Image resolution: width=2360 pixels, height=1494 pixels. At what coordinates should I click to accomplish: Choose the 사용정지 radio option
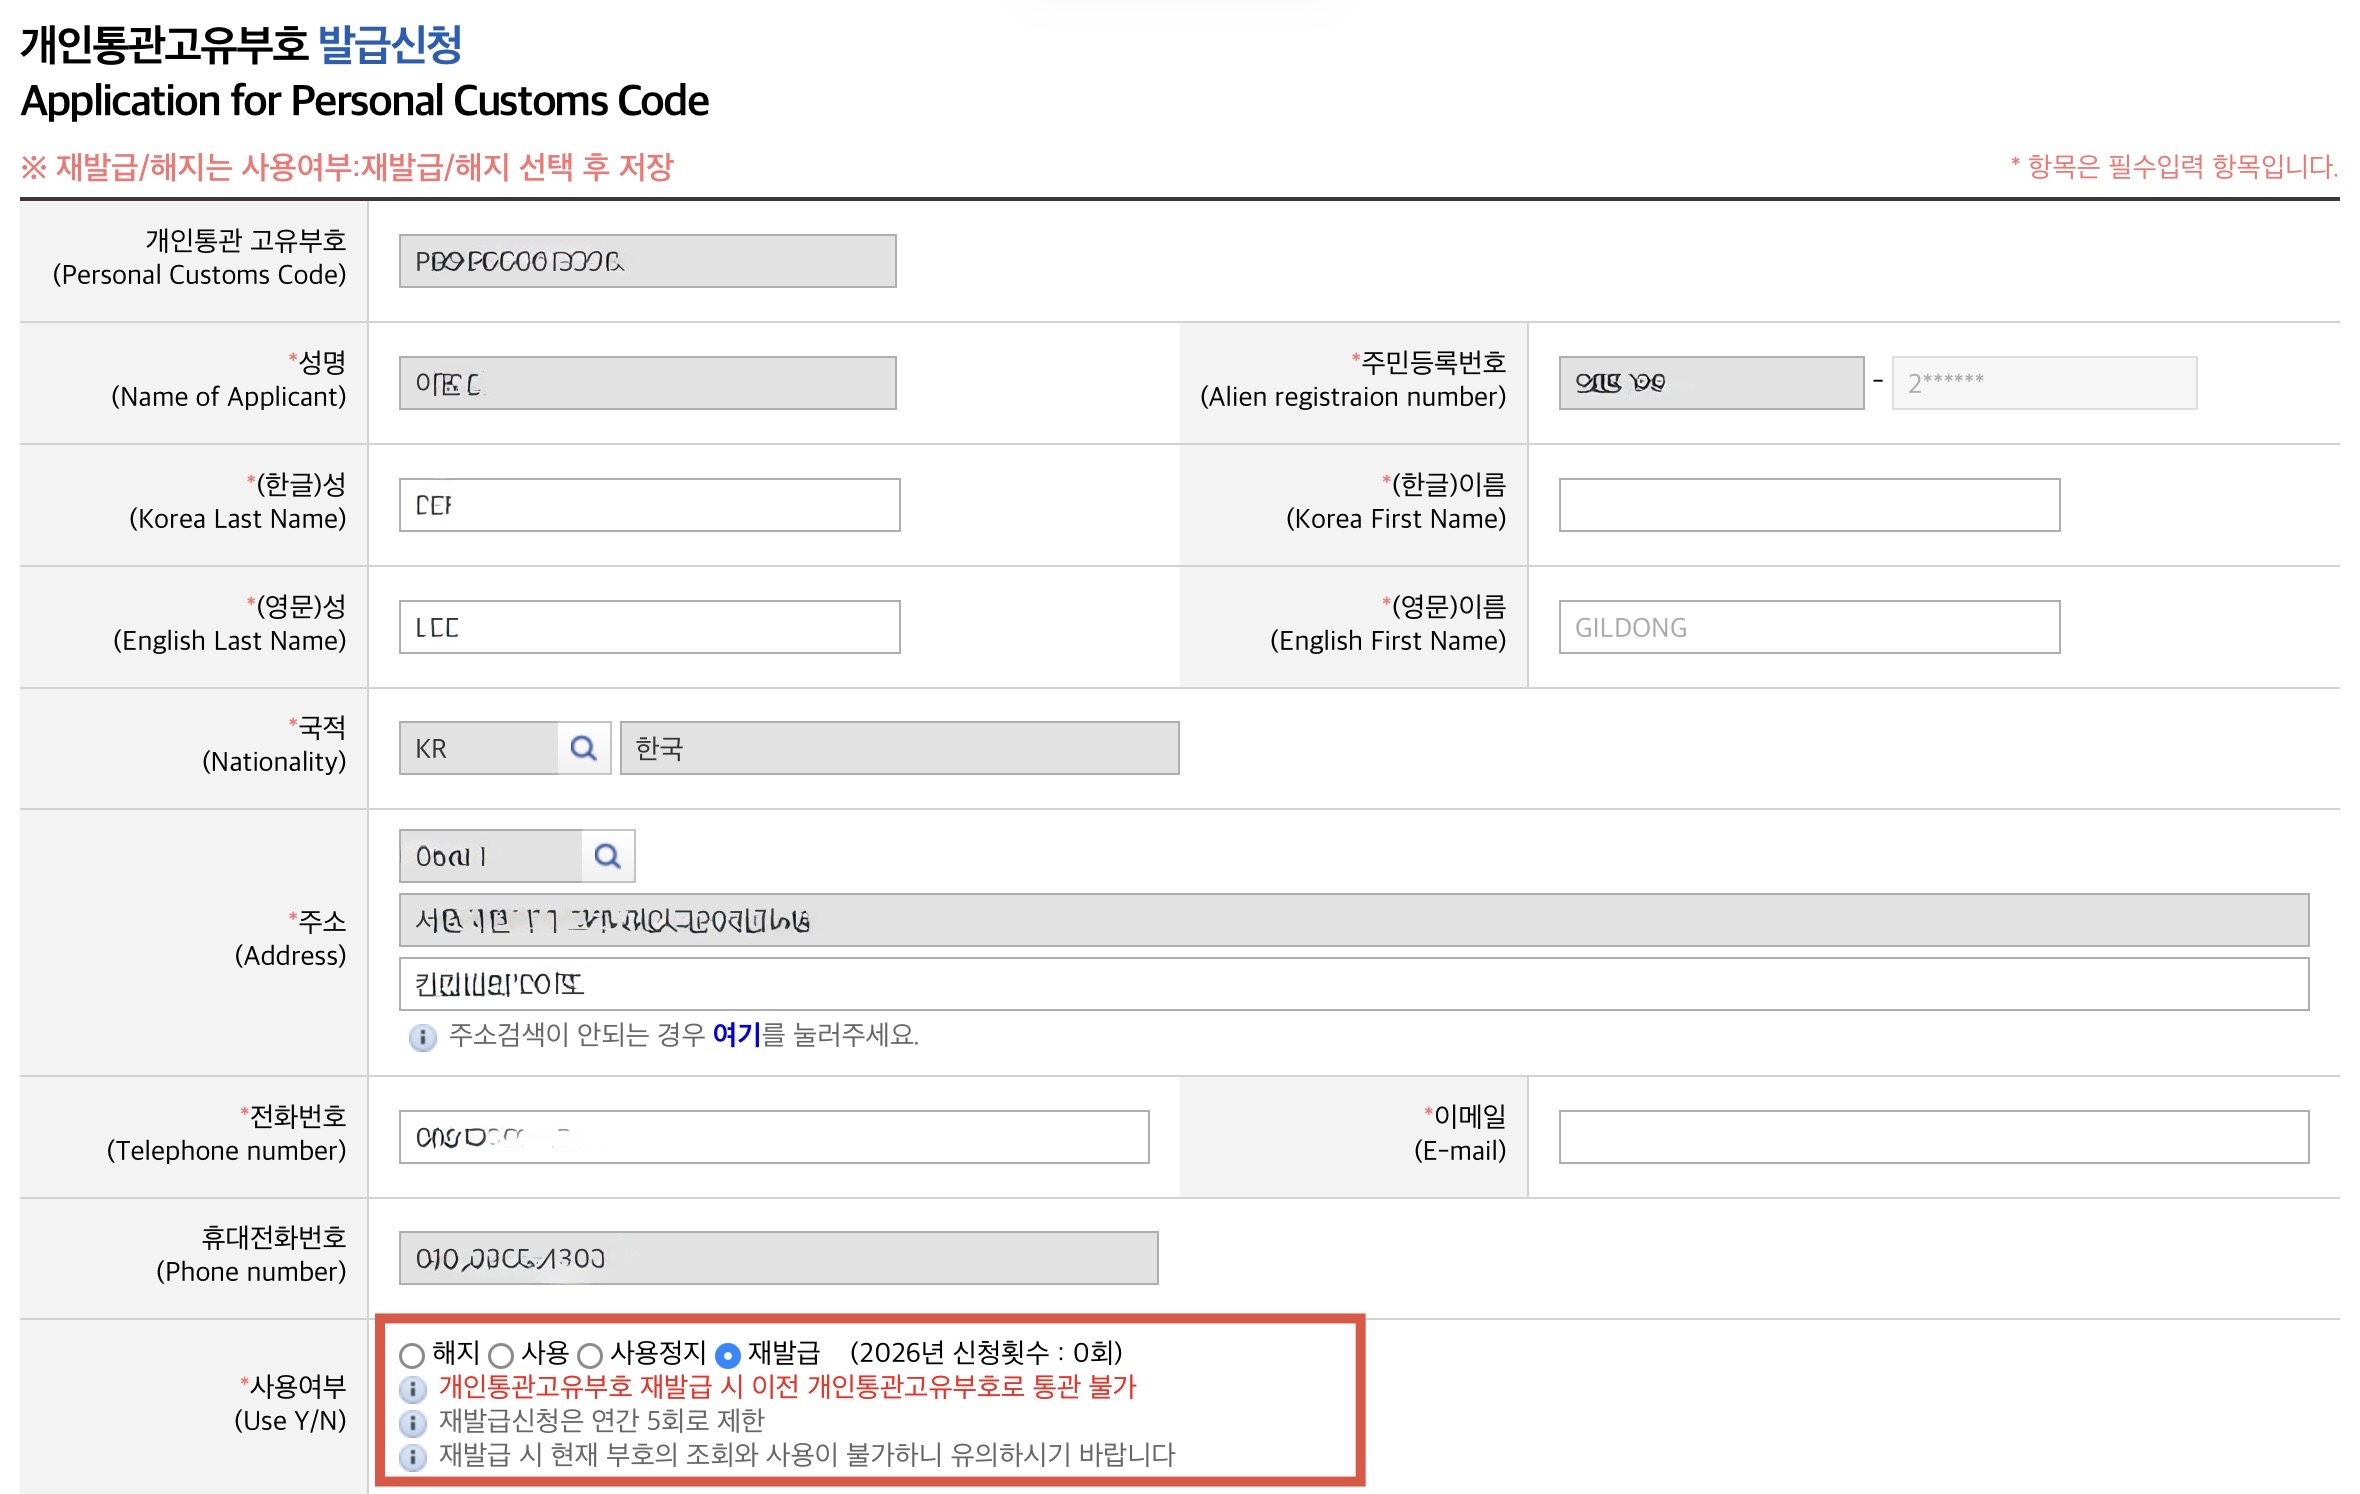tap(590, 1355)
